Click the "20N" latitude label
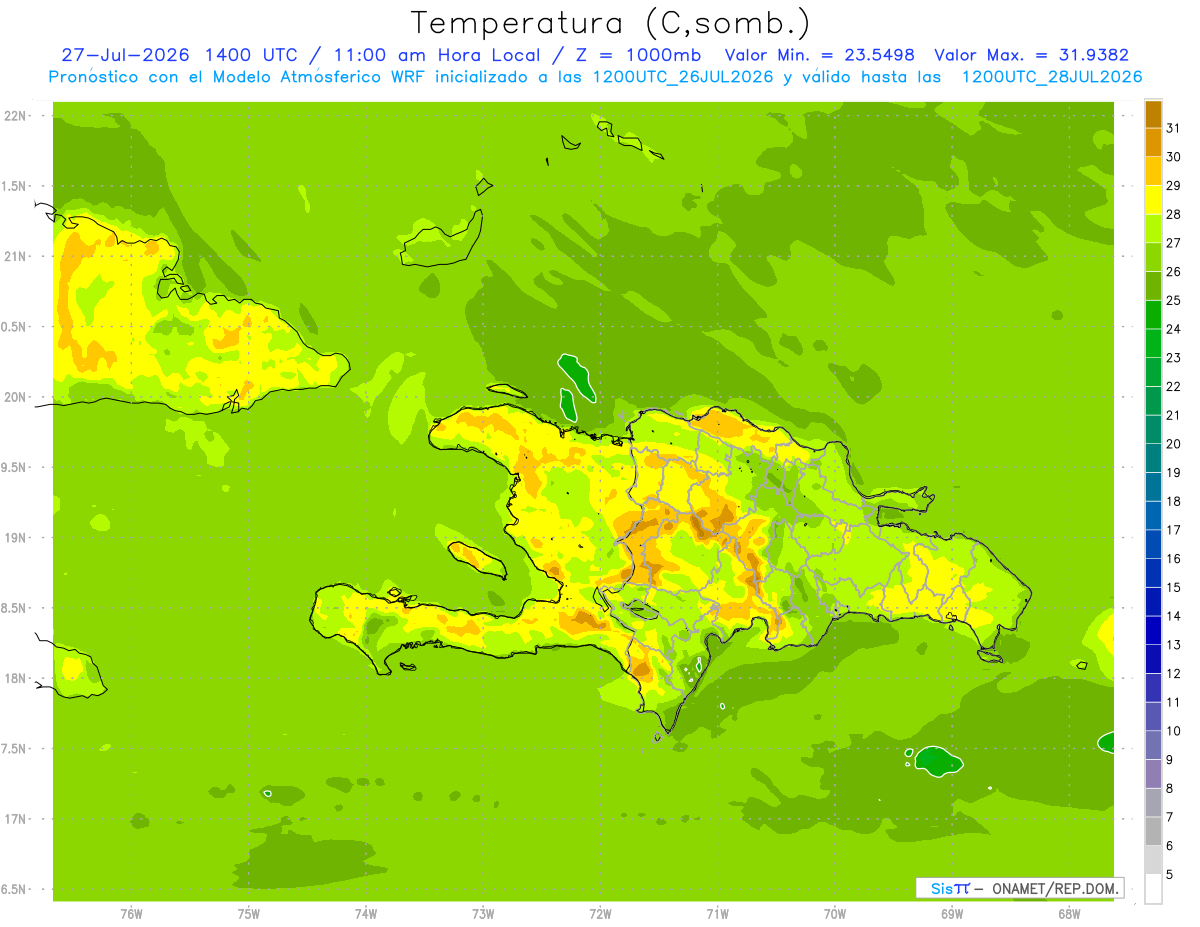 pos(16,397)
